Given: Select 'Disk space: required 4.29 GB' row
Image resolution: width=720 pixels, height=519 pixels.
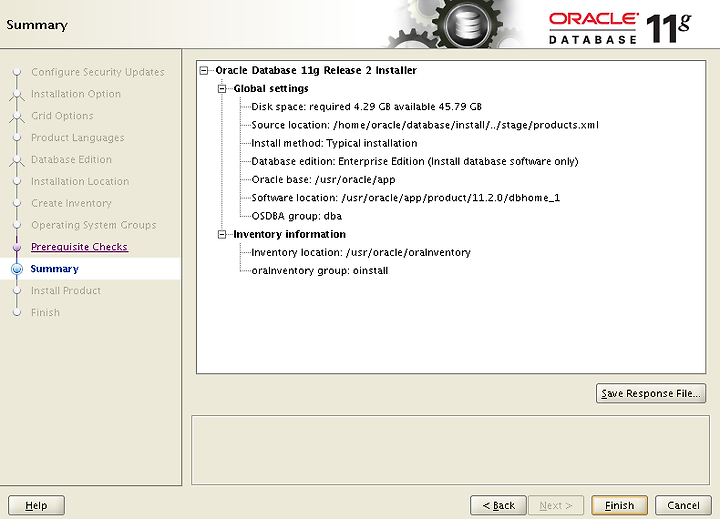Looking at the screenshot, I should coord(366,107).
